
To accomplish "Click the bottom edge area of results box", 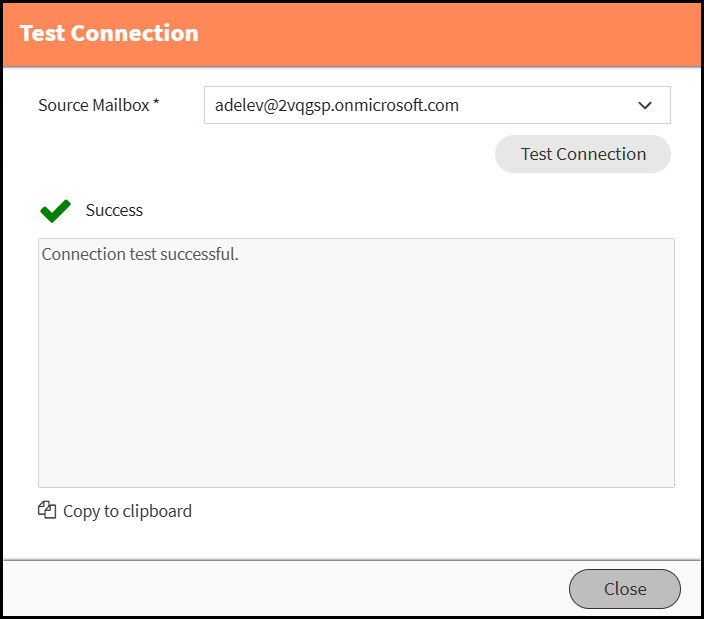I will click(356, 483).
